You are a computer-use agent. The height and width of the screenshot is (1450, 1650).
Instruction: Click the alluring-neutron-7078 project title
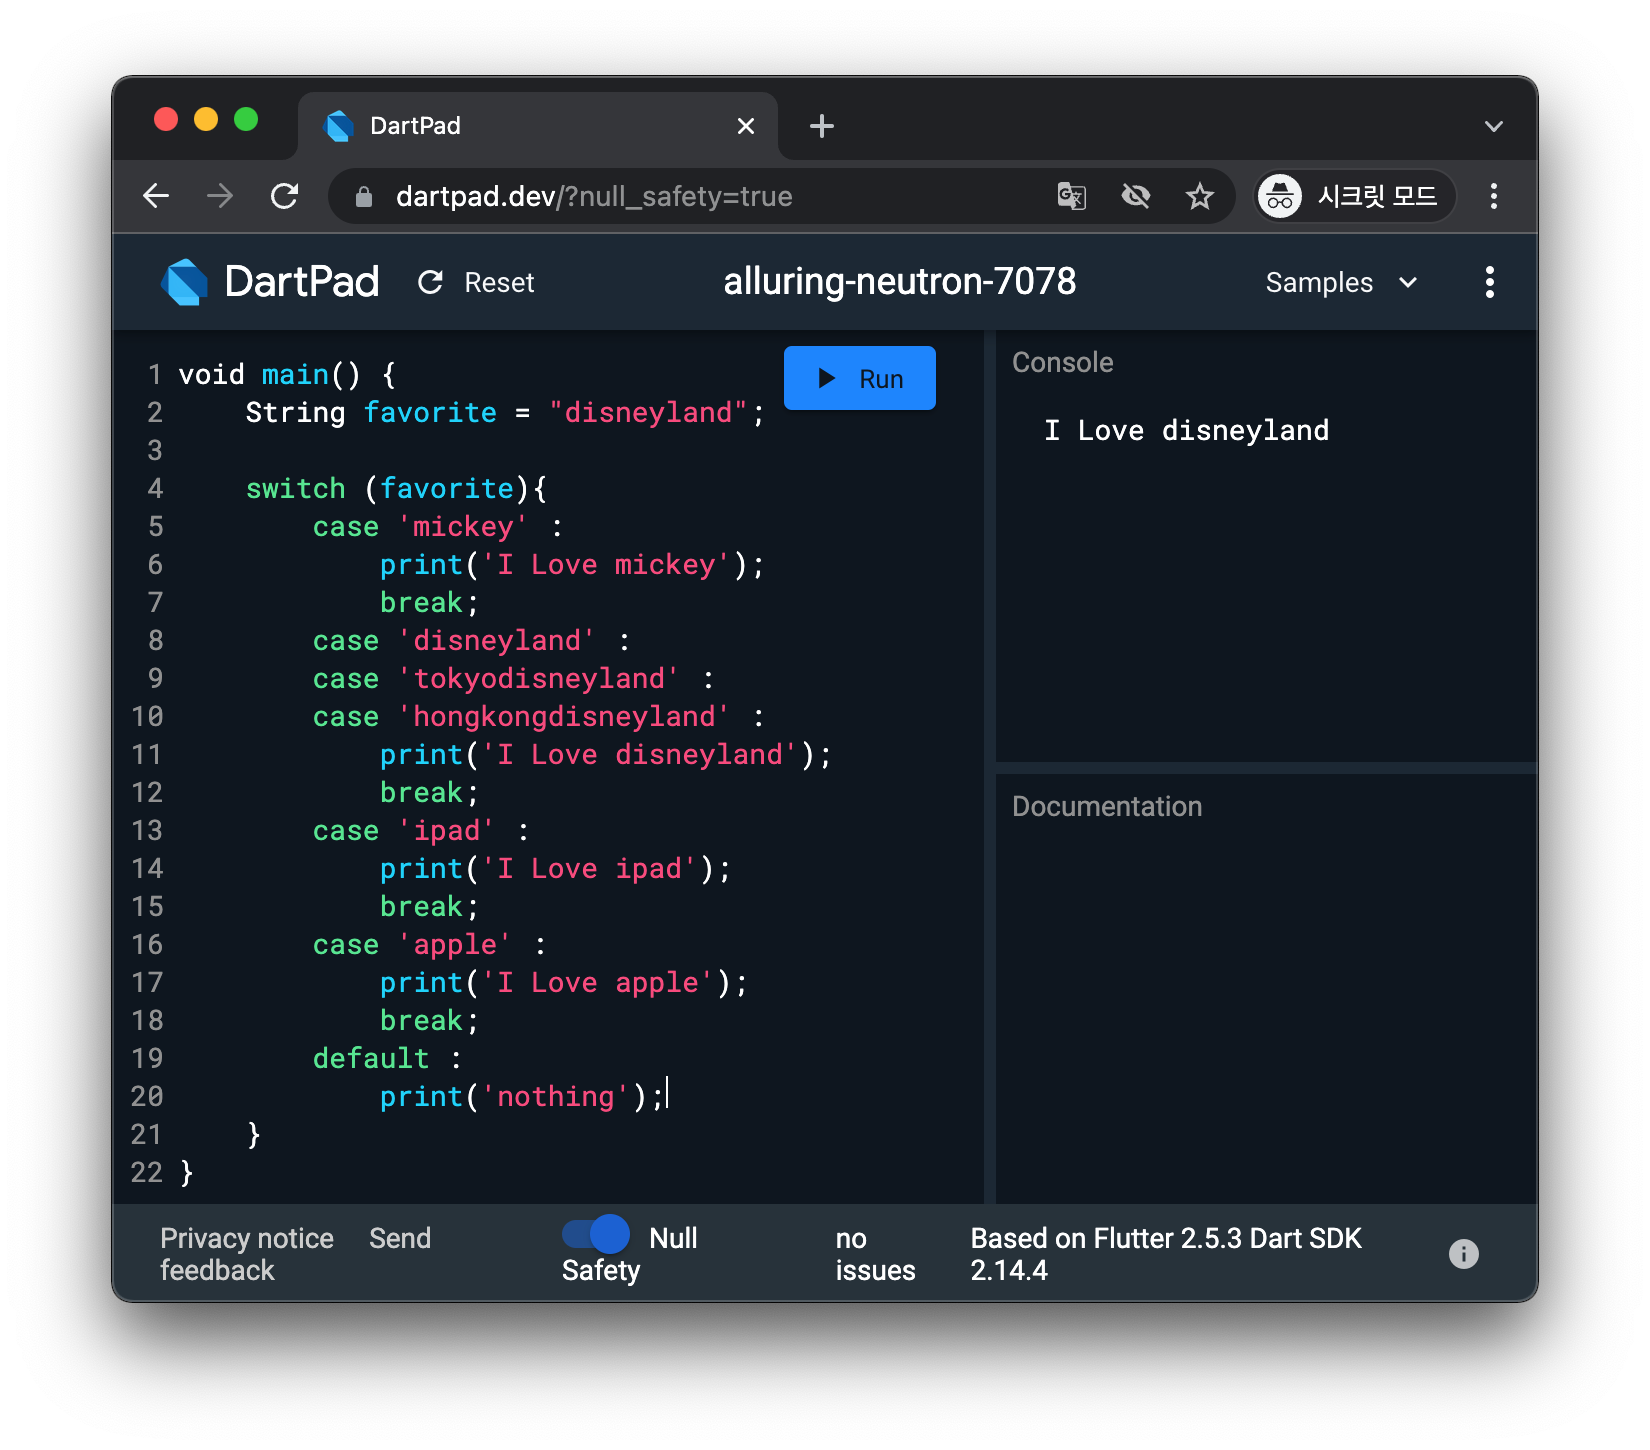(900, 282)
